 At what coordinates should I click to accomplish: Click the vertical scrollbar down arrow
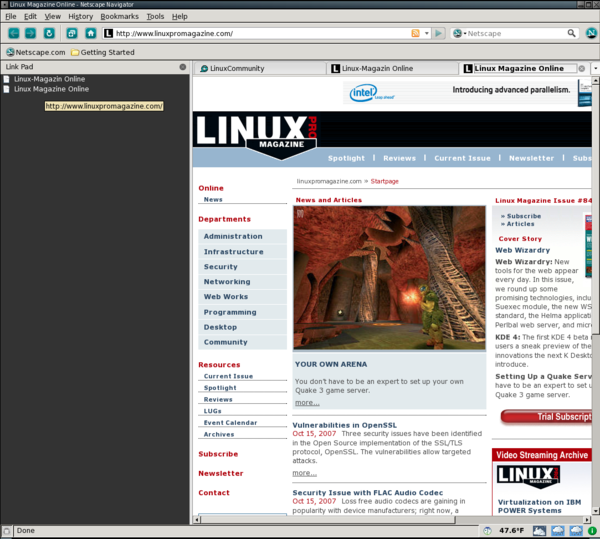(x=595, y=511)
